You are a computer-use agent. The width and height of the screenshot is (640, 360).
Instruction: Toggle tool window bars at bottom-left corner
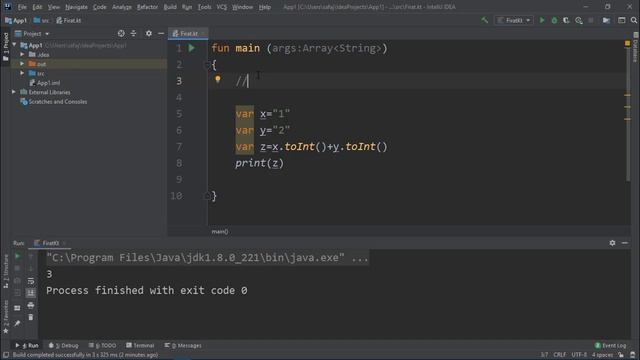6,355
